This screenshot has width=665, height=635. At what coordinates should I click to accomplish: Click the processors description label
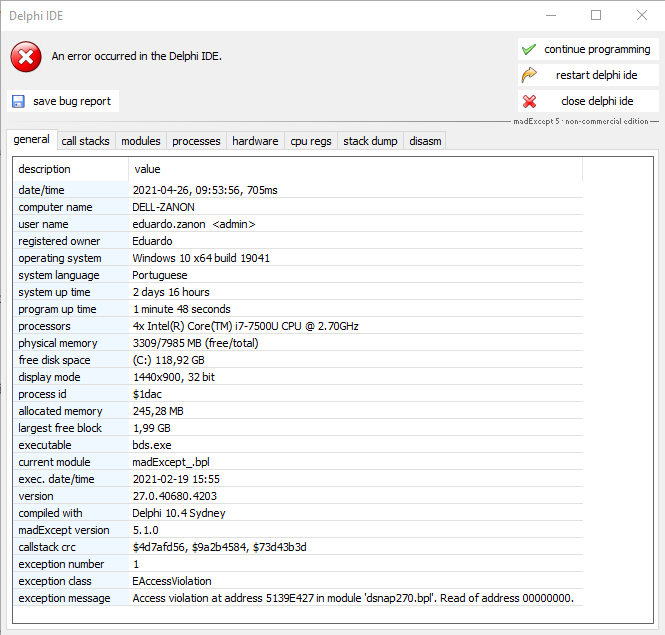[x=44, y=326]
